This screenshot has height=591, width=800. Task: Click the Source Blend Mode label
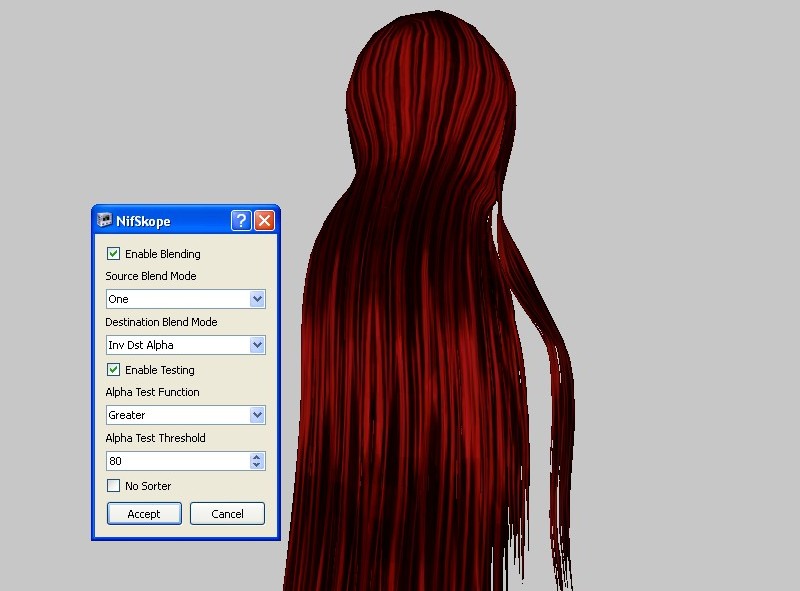tap(151, 276)
